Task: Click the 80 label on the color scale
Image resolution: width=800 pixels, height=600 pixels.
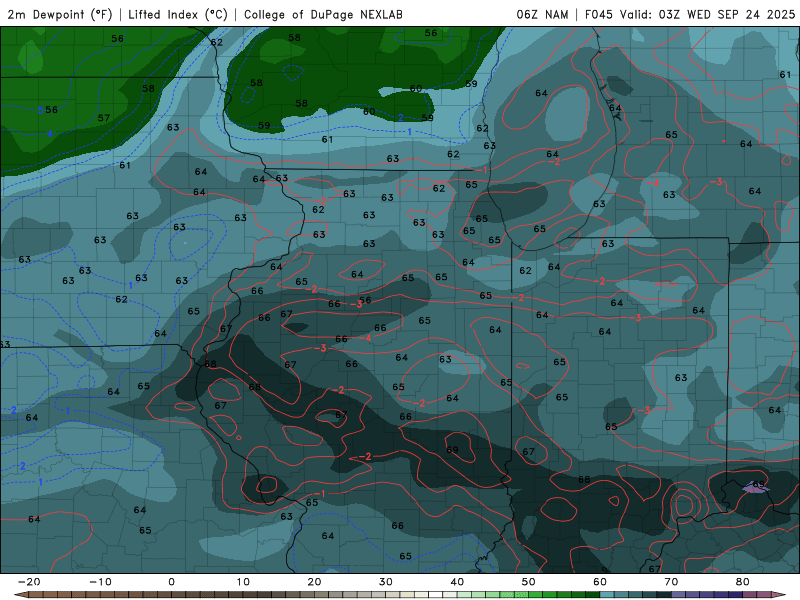Action: [x=743, y=582]
